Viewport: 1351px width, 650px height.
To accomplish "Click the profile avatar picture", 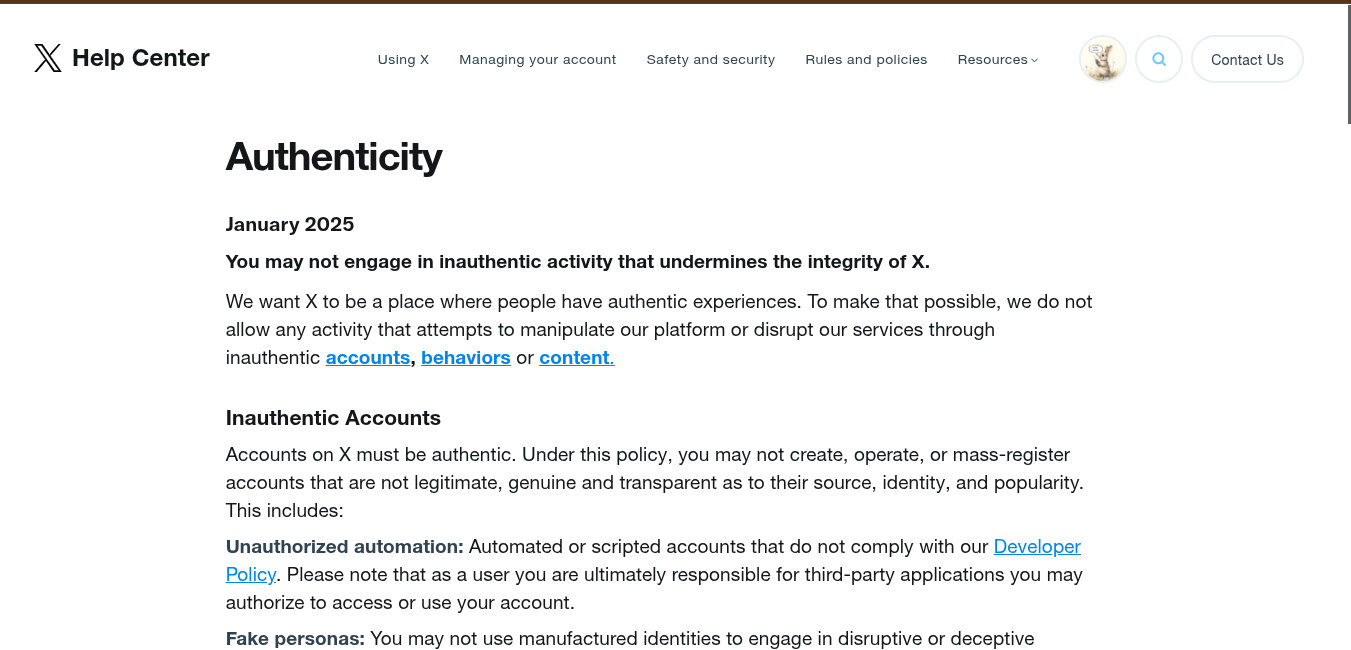I will pyautogui.click(x=1103, y=59).
